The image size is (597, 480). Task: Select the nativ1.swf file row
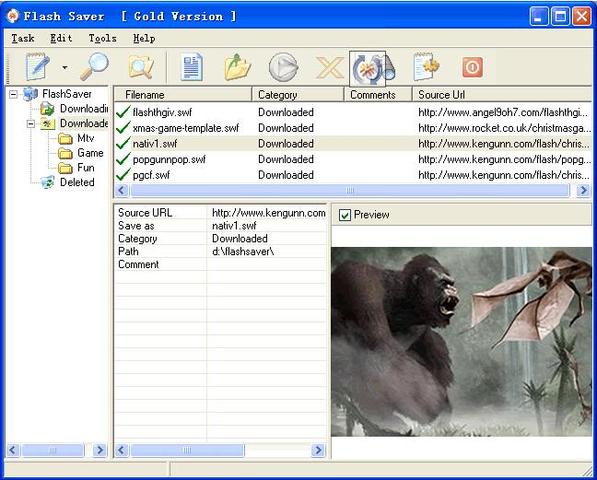(353, 144)
